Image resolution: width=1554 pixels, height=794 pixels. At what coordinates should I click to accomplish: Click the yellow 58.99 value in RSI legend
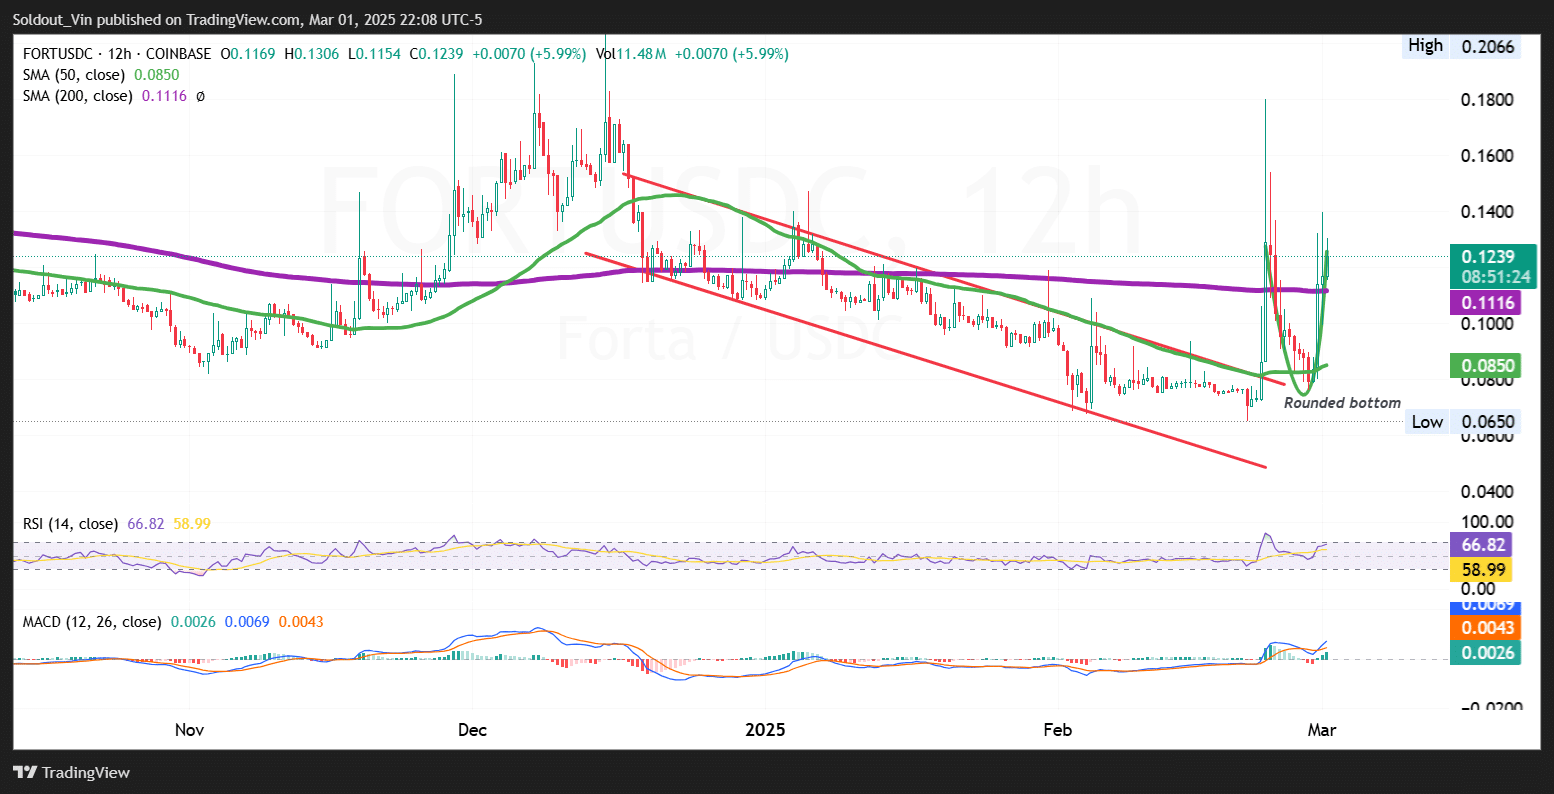click(x=192, y=523)
